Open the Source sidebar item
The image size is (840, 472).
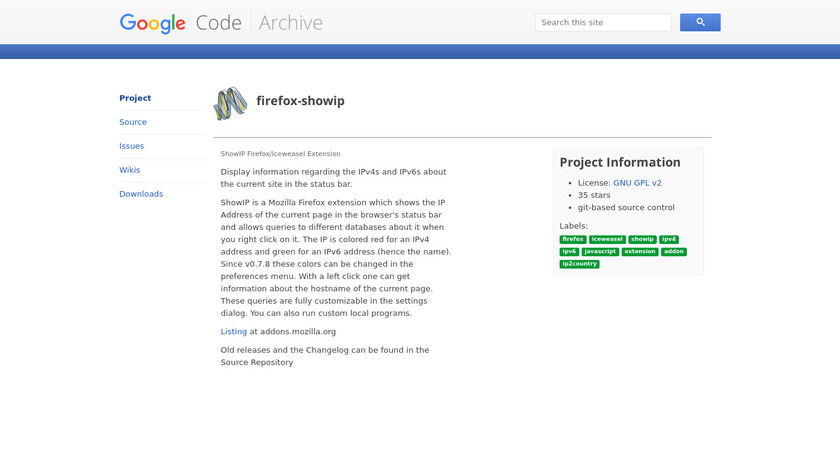133,122
